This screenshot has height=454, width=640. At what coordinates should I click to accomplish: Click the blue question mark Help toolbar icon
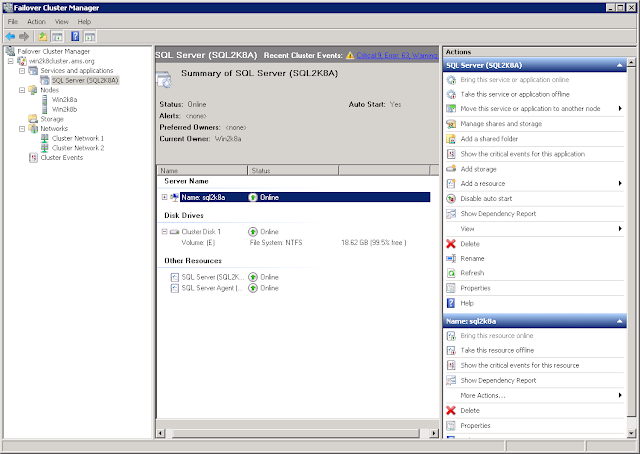pyautogui.click(x=75, y=37)
